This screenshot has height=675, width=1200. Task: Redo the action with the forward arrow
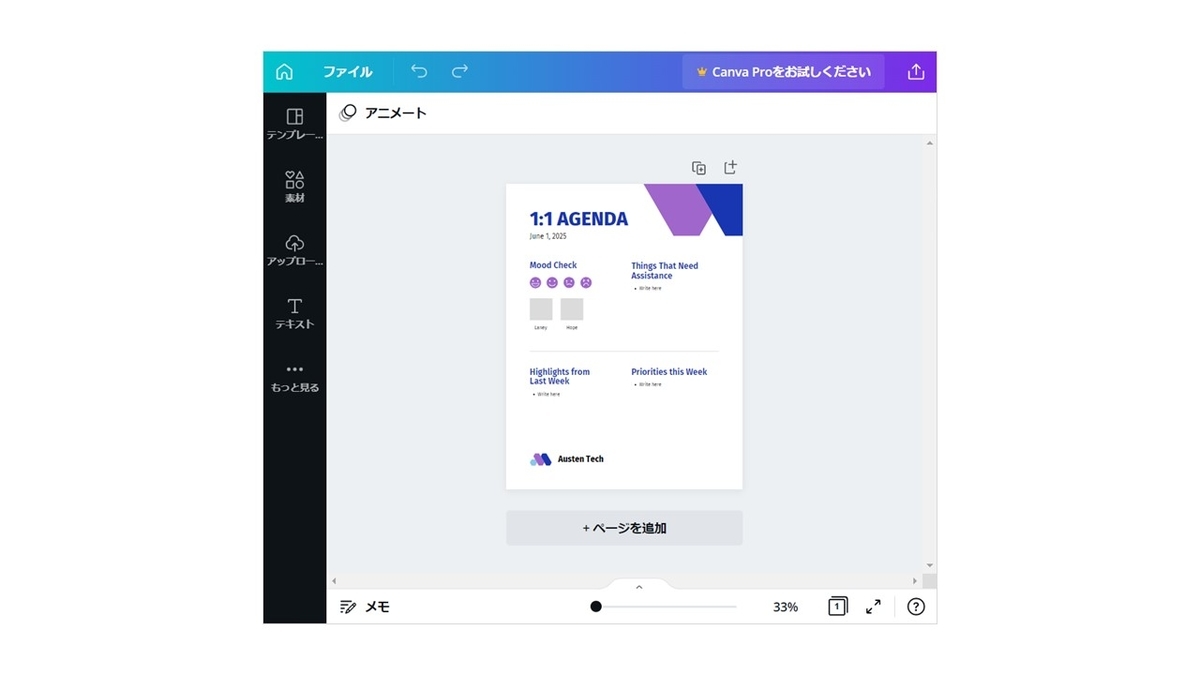click(x=460, y=71)
